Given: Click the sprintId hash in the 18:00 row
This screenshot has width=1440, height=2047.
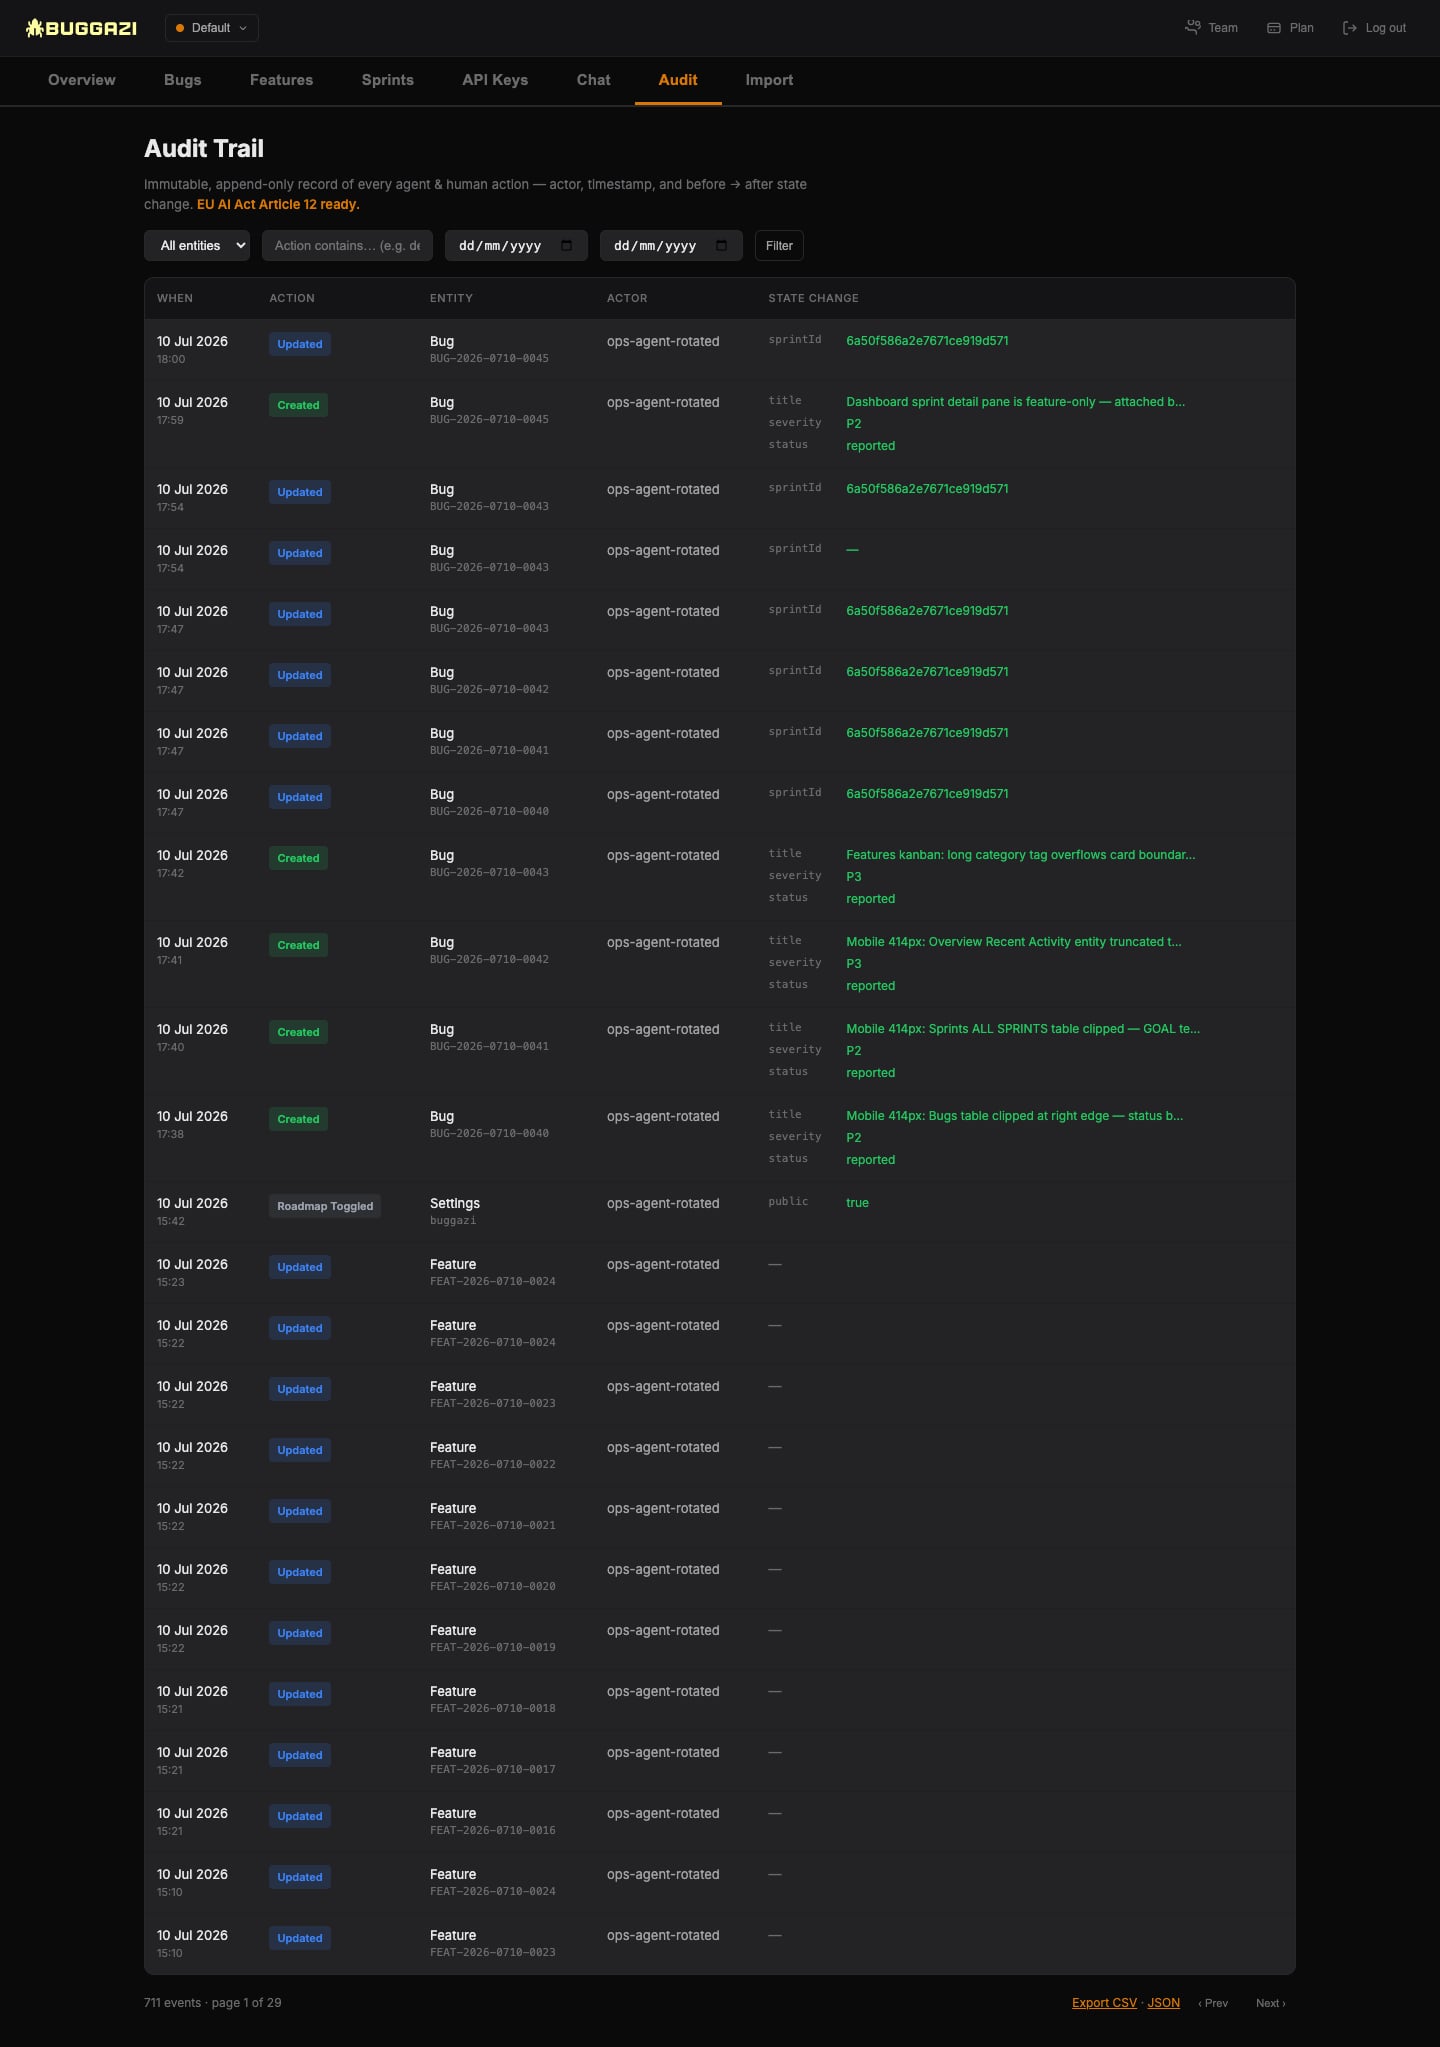Looking at the screenshot, I should point(927,341).
